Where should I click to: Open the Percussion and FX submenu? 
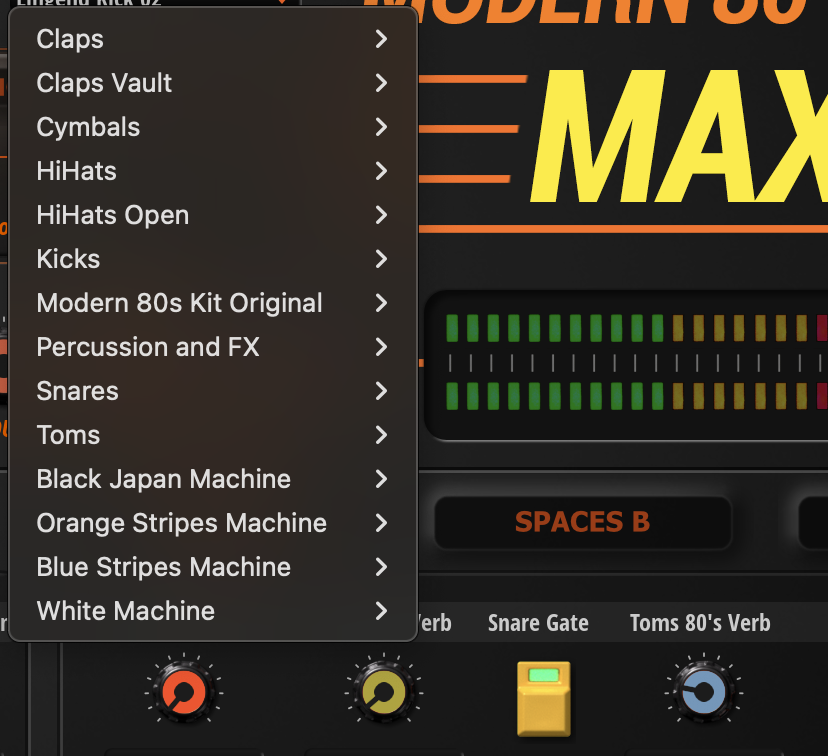point(148,347)
